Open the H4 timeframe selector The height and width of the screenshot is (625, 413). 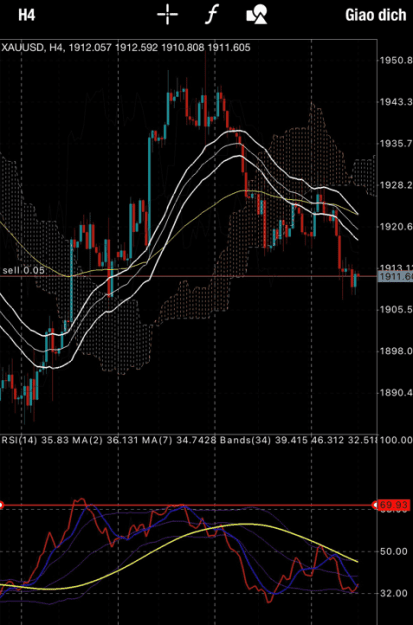pos(27,15)
